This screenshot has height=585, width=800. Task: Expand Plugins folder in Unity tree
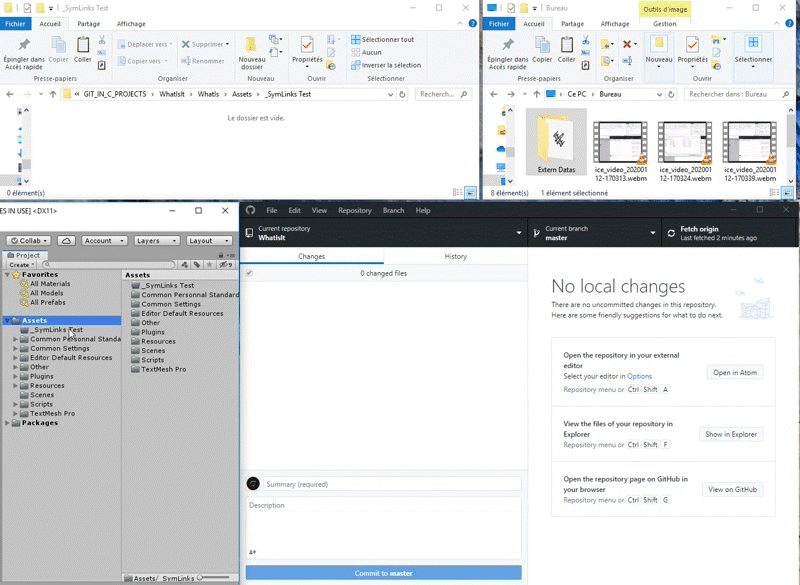[15, 376]
